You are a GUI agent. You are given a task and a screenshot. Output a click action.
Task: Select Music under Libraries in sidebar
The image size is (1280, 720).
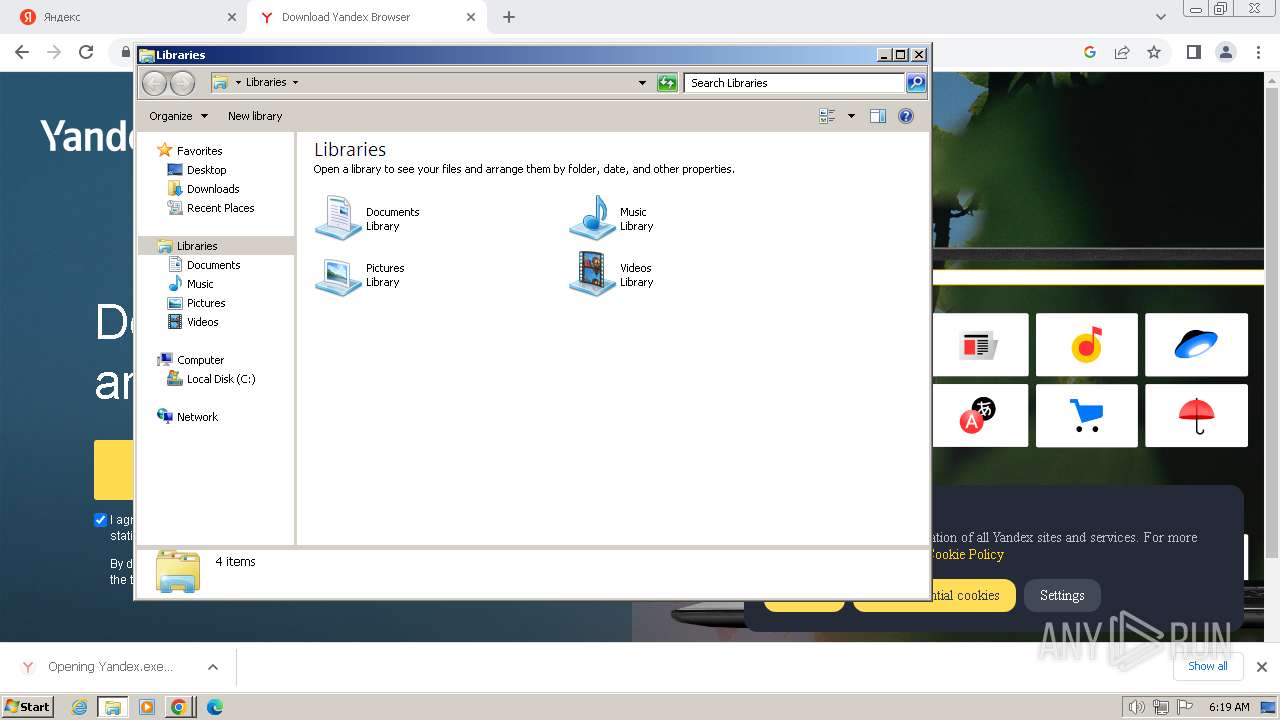[200, 284]
